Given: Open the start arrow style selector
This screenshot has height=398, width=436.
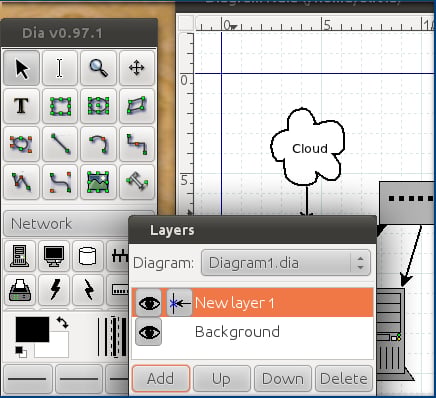Looking at the screenshot, I should click(x=27, y=379).
